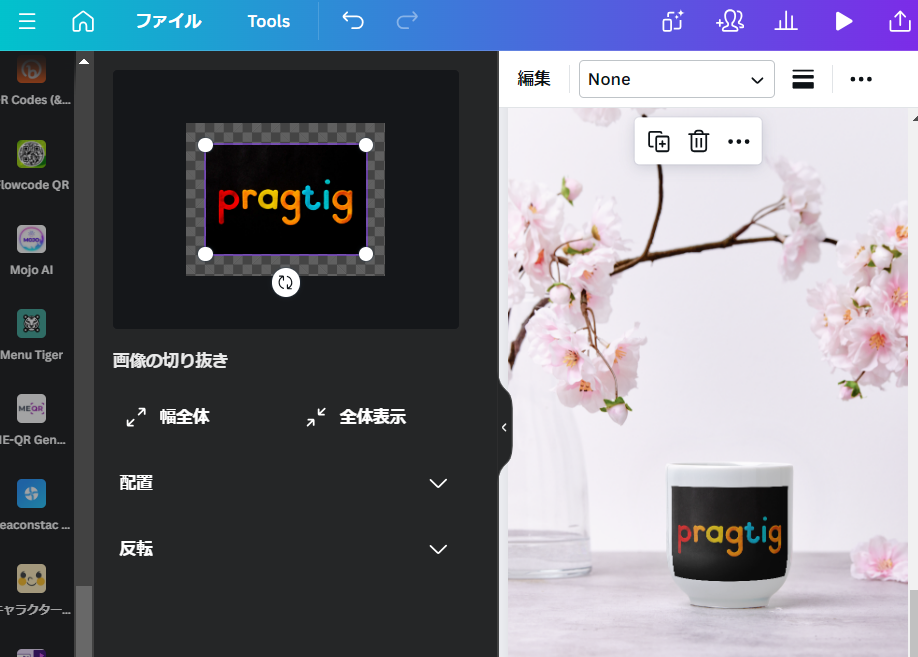
Task: Redo the last action
Action: pos(407,21)
